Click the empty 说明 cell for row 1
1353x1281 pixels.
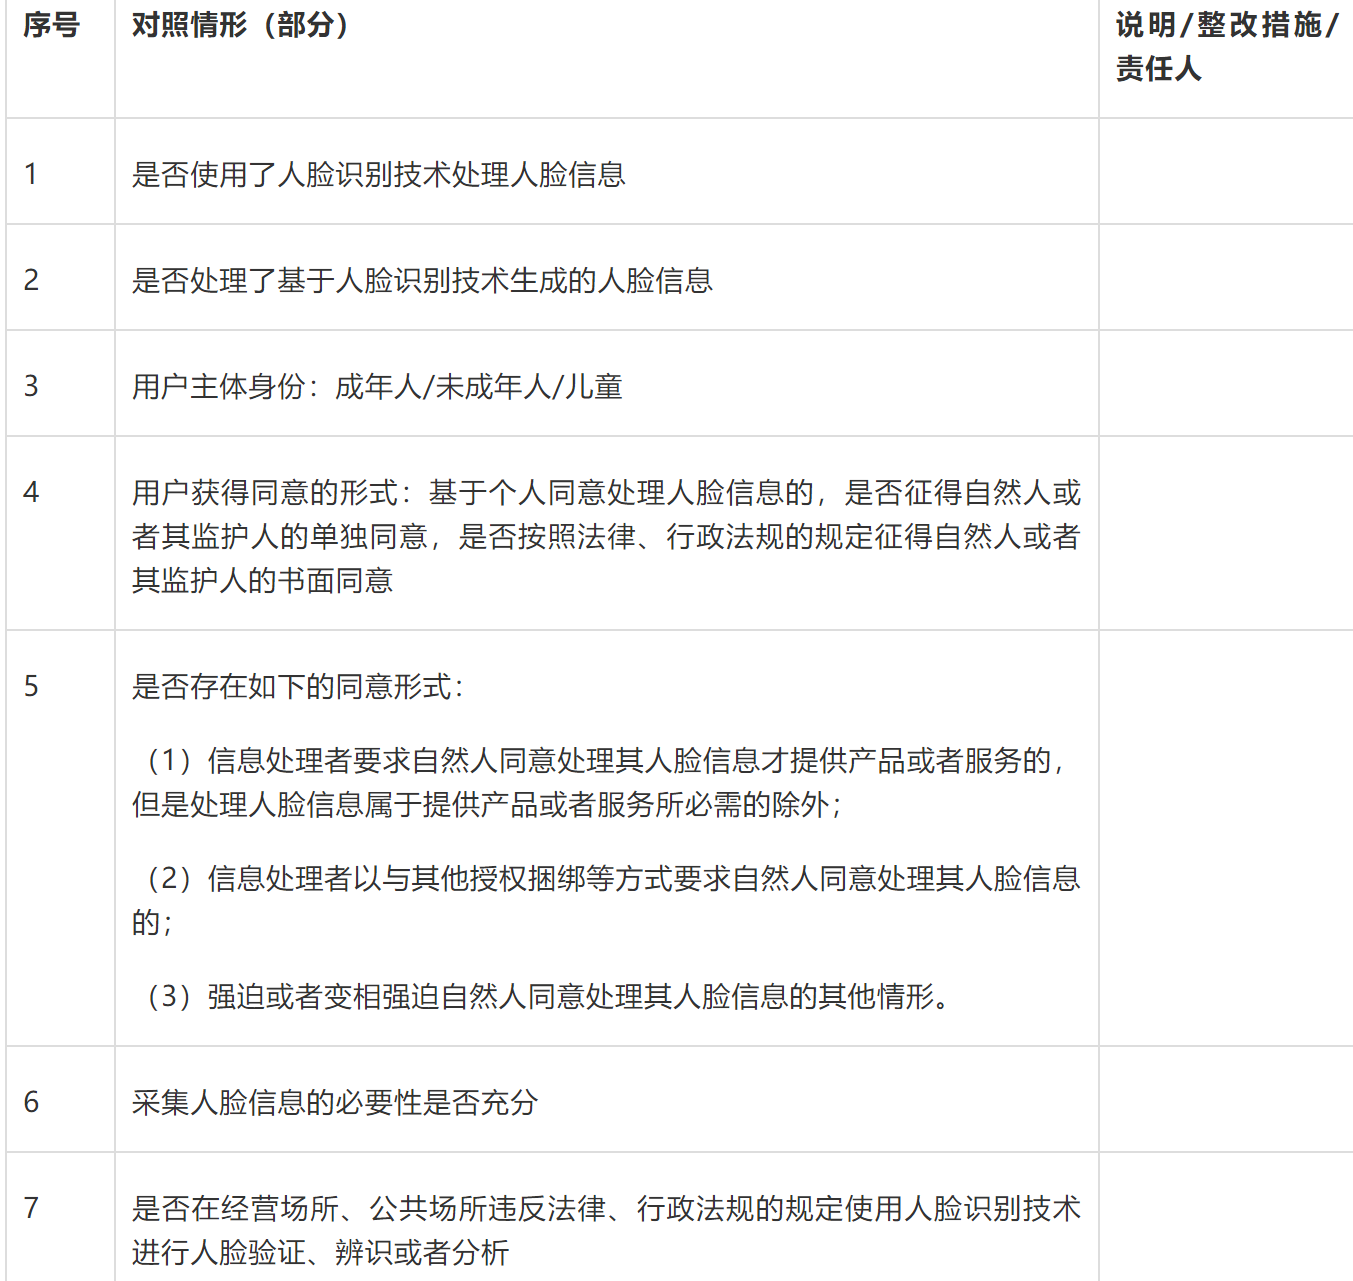(x=1226, y=171)
